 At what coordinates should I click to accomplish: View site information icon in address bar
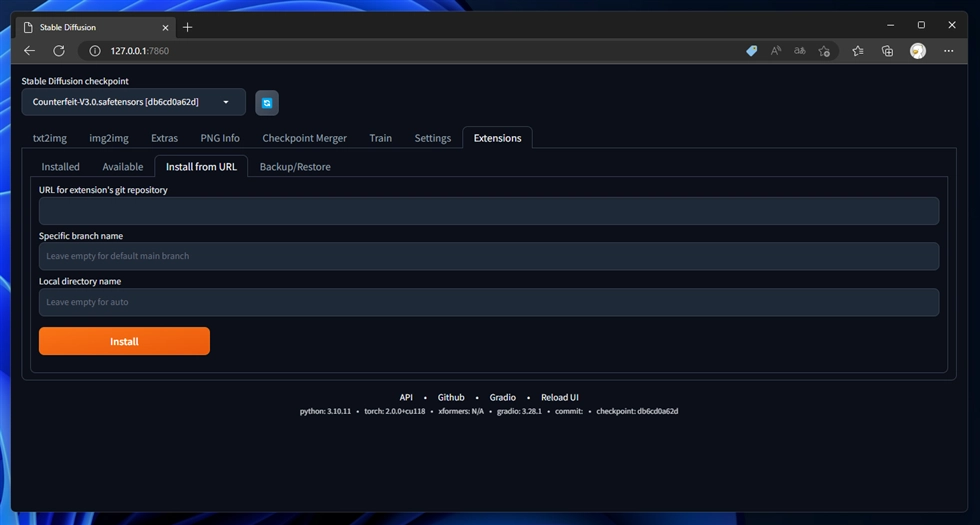95,51
